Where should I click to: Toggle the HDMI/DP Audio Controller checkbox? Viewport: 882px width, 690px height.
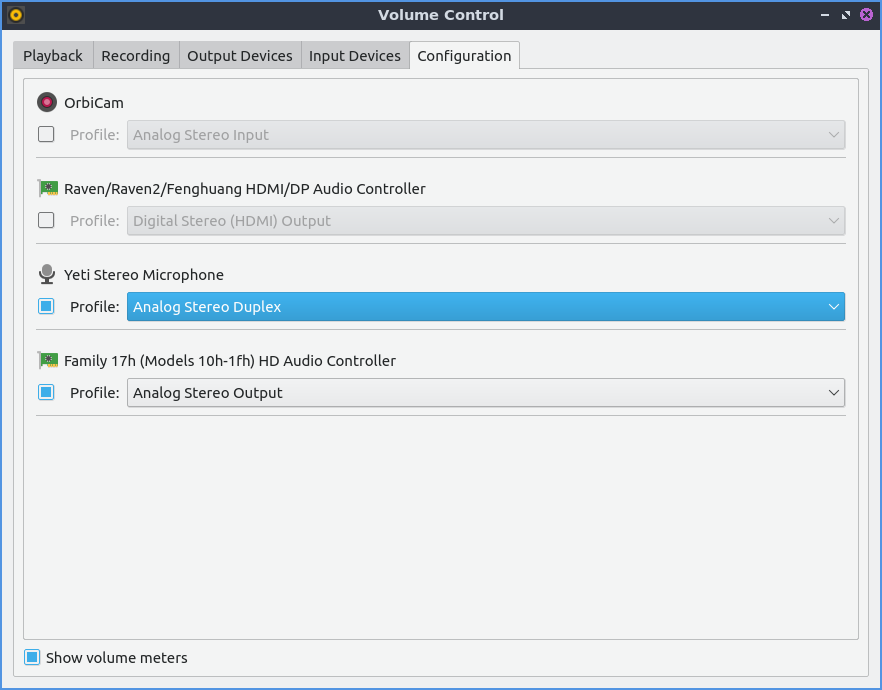tap(46, 221)
